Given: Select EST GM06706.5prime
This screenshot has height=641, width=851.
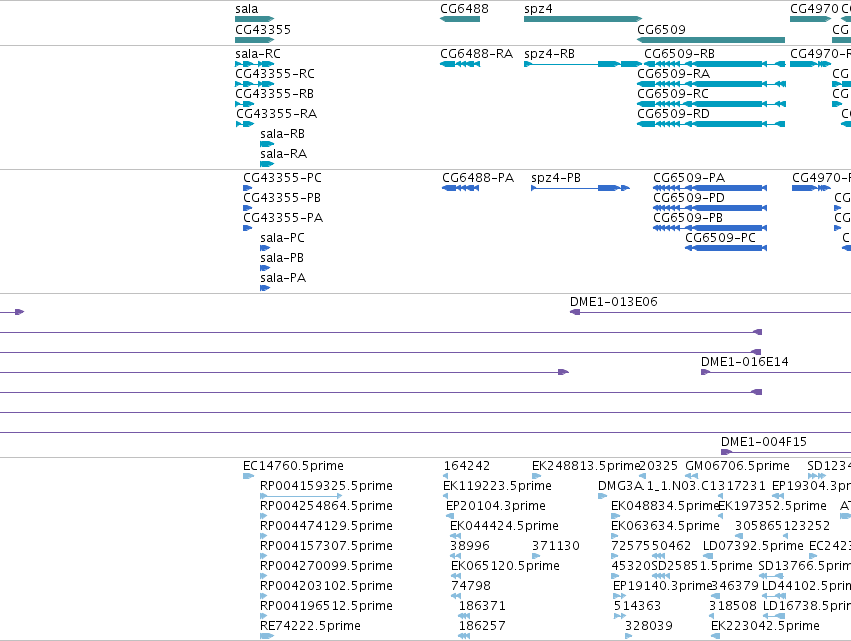Looking at the screenshot, I should [x=737, y=466].
